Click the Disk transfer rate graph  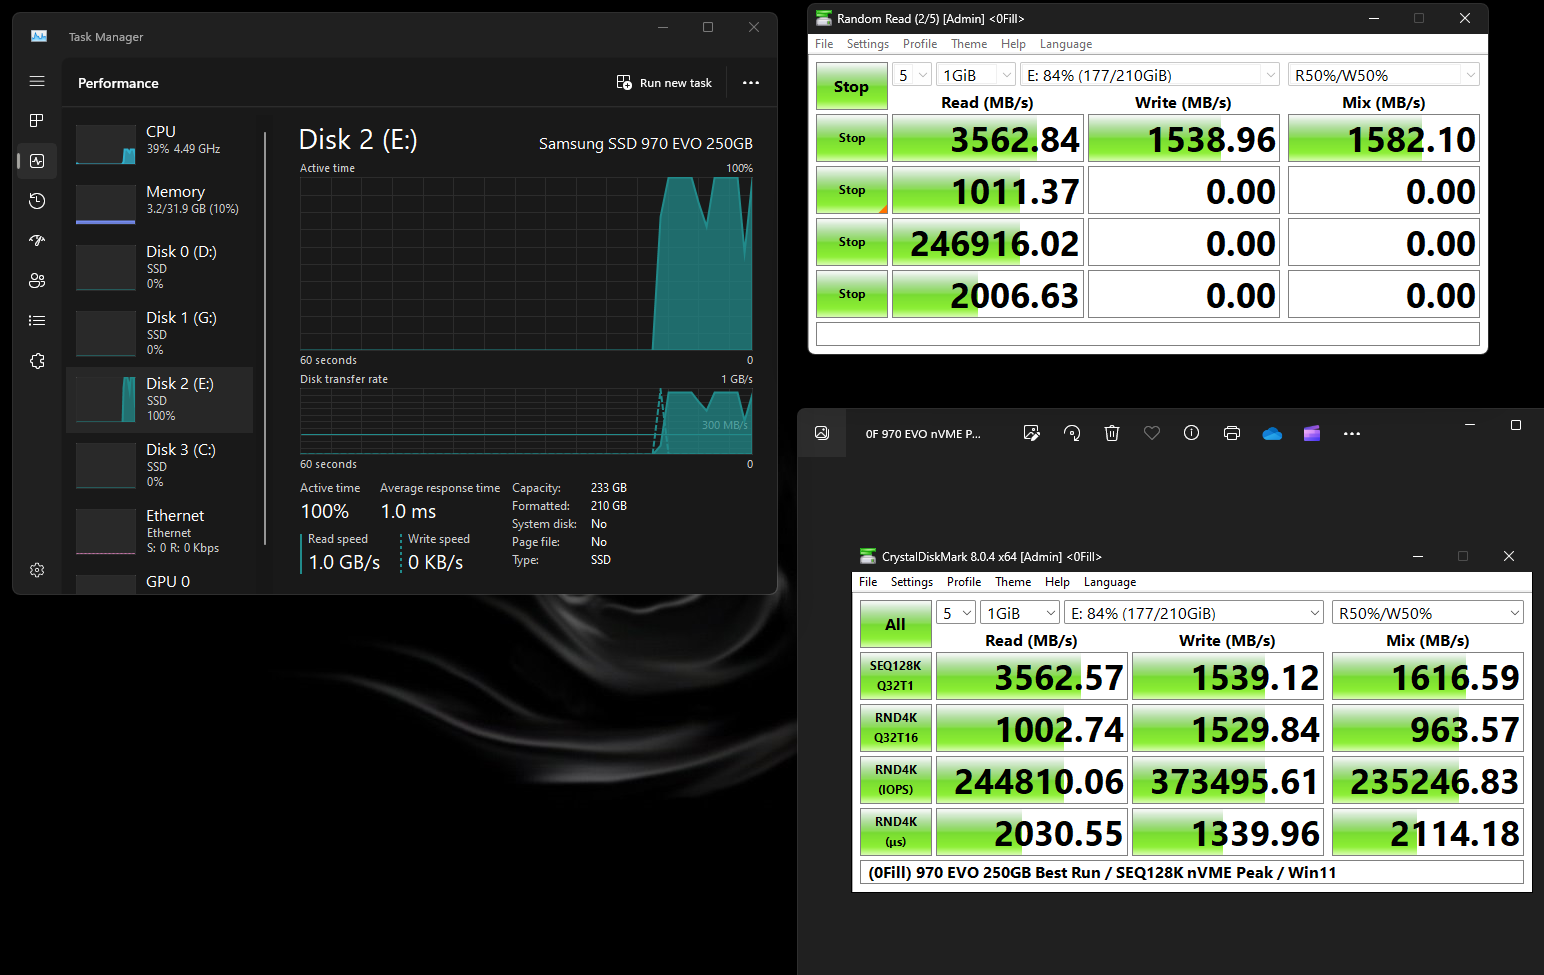click(526, 421)
